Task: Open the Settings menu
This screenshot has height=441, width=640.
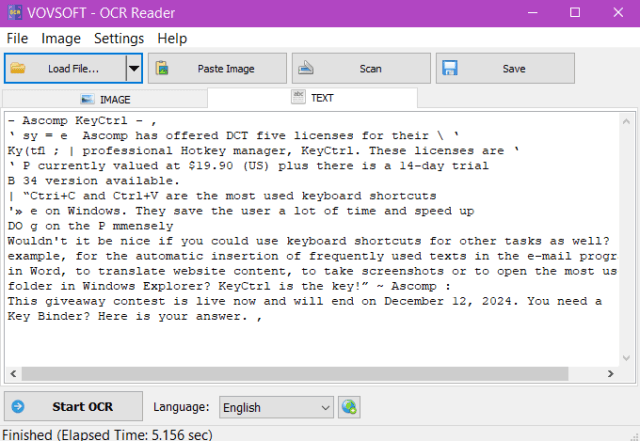Action: (x=119, y=38)
